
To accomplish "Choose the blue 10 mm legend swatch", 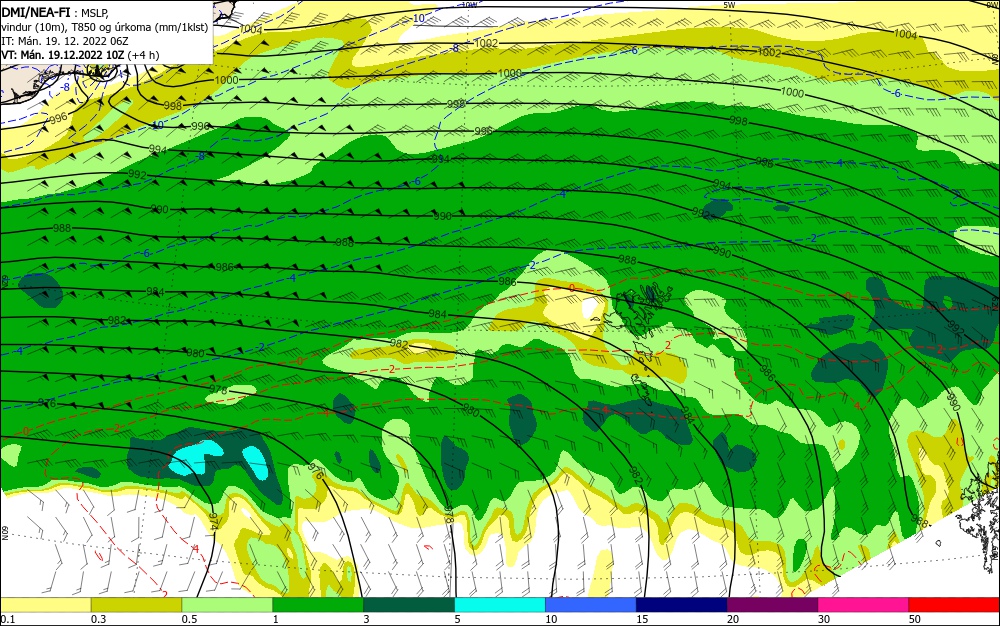I will pos(591,605).
